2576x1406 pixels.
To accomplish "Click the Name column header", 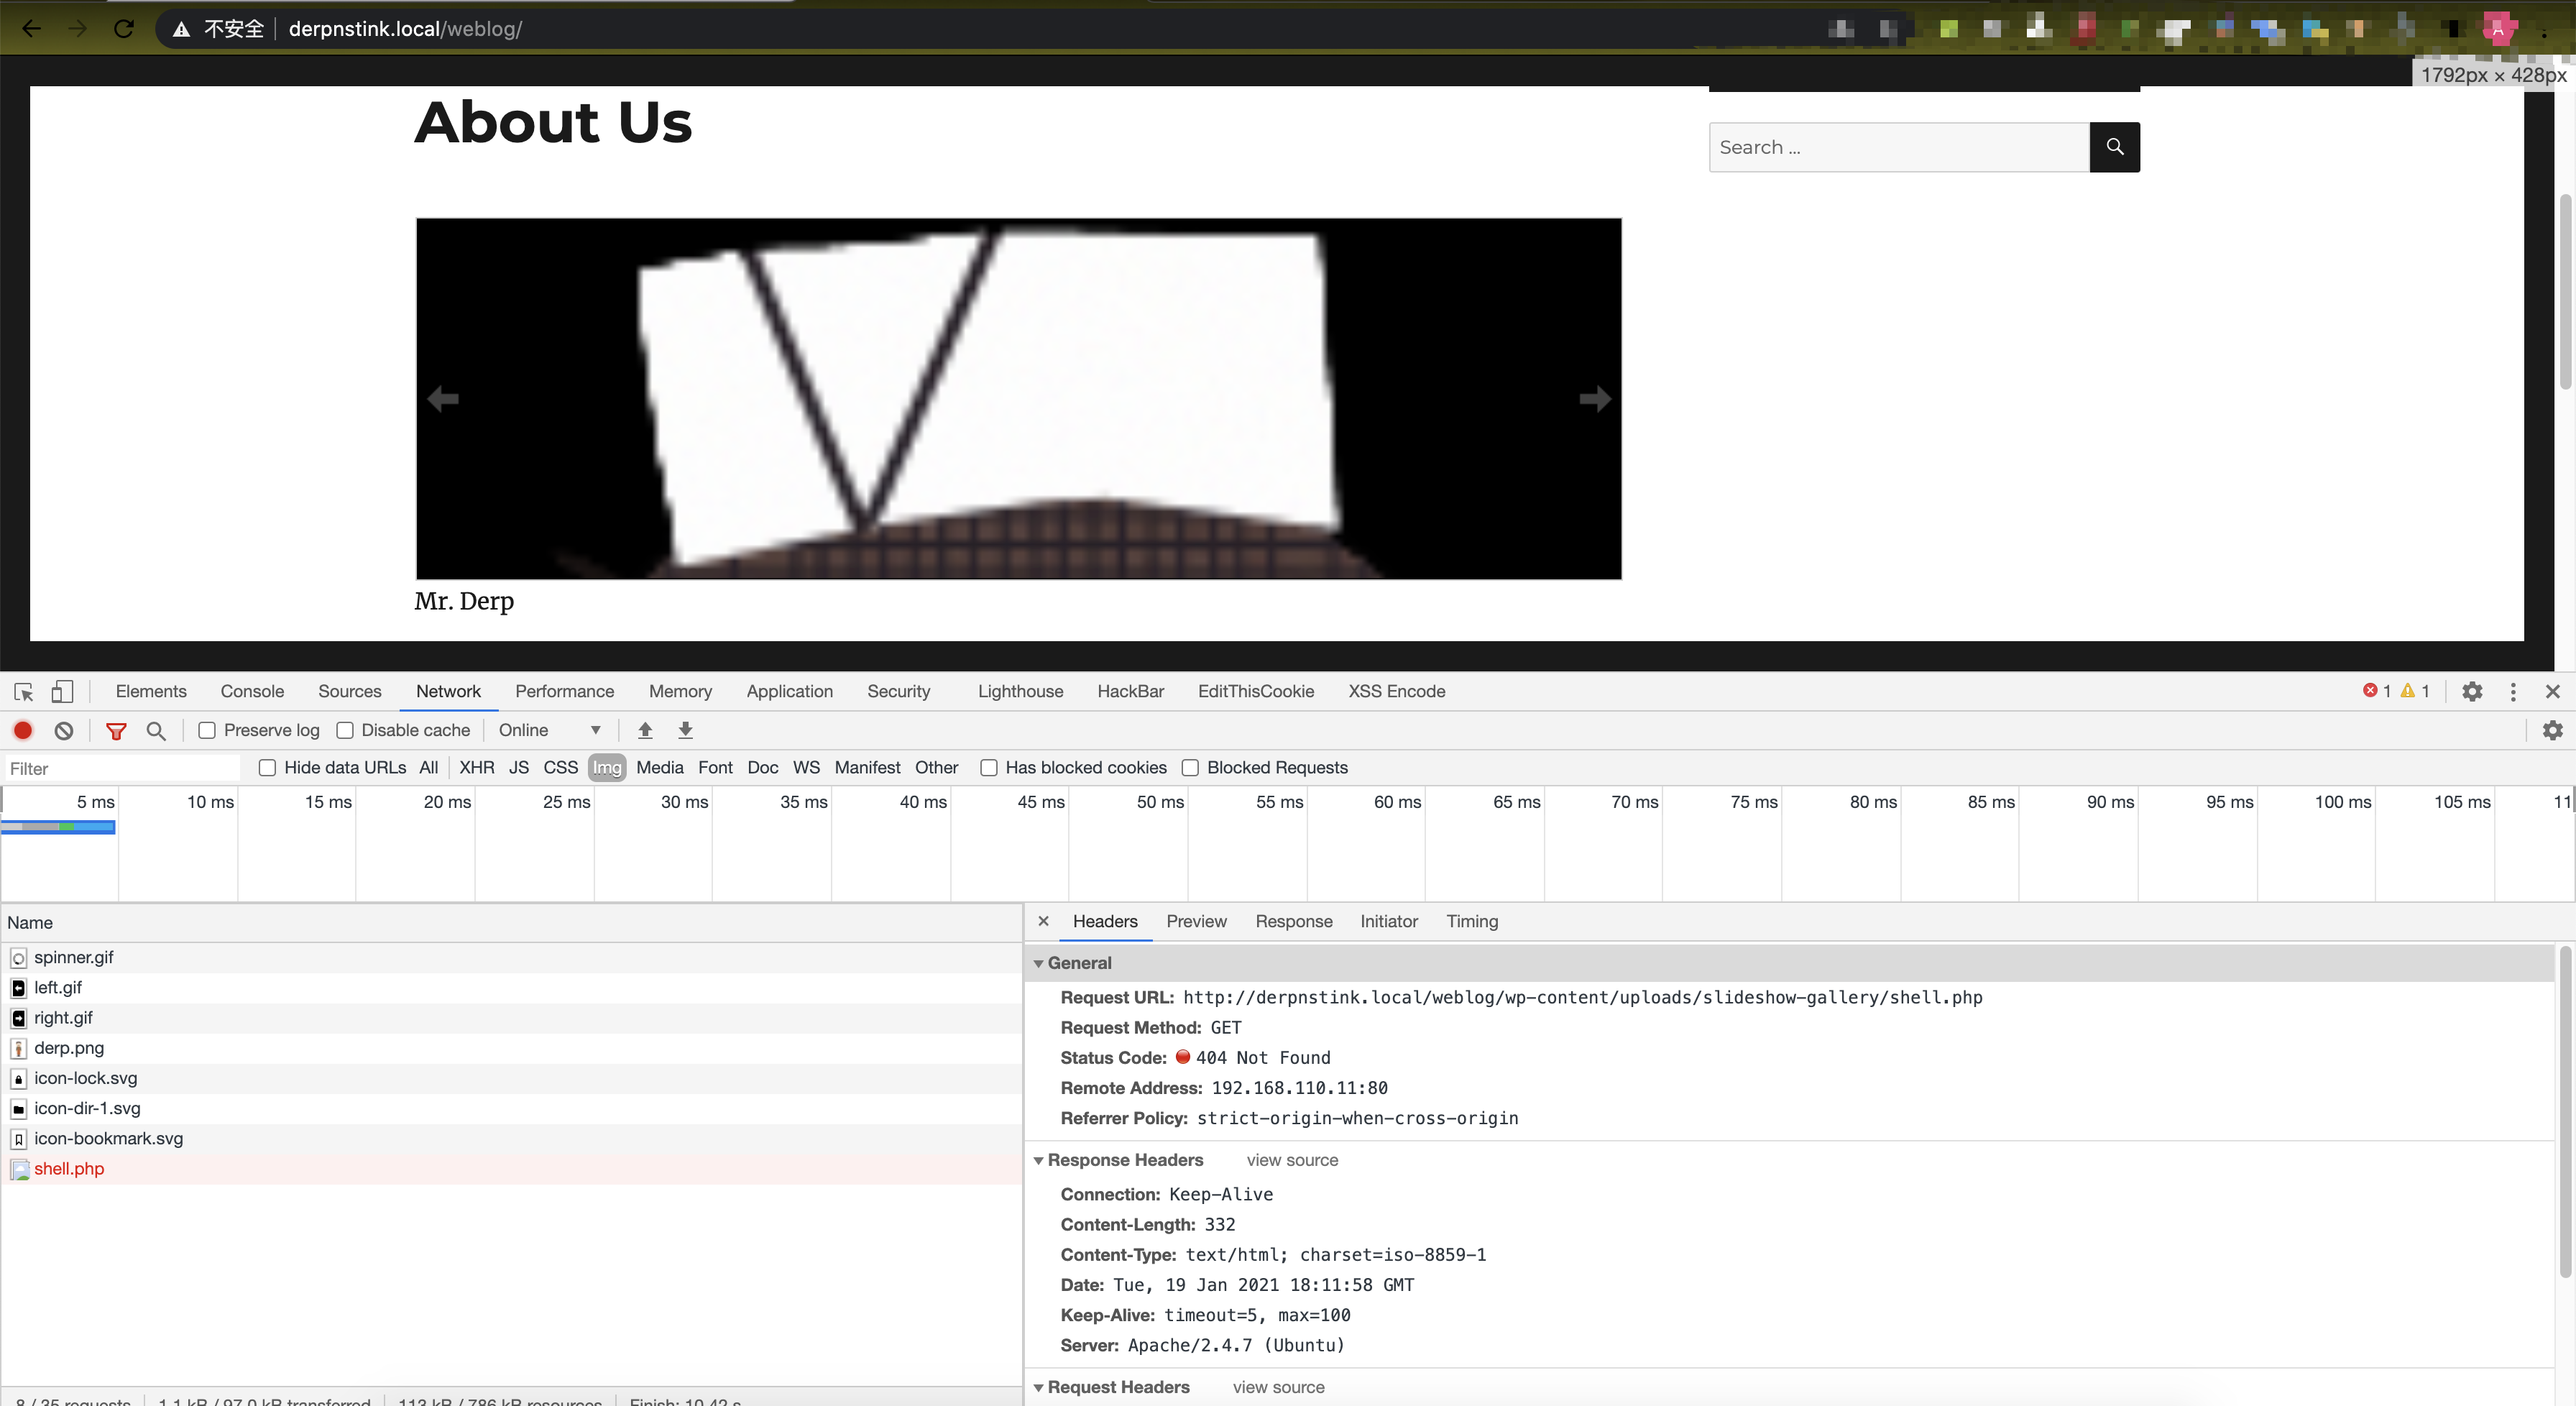I will point(511,922).
